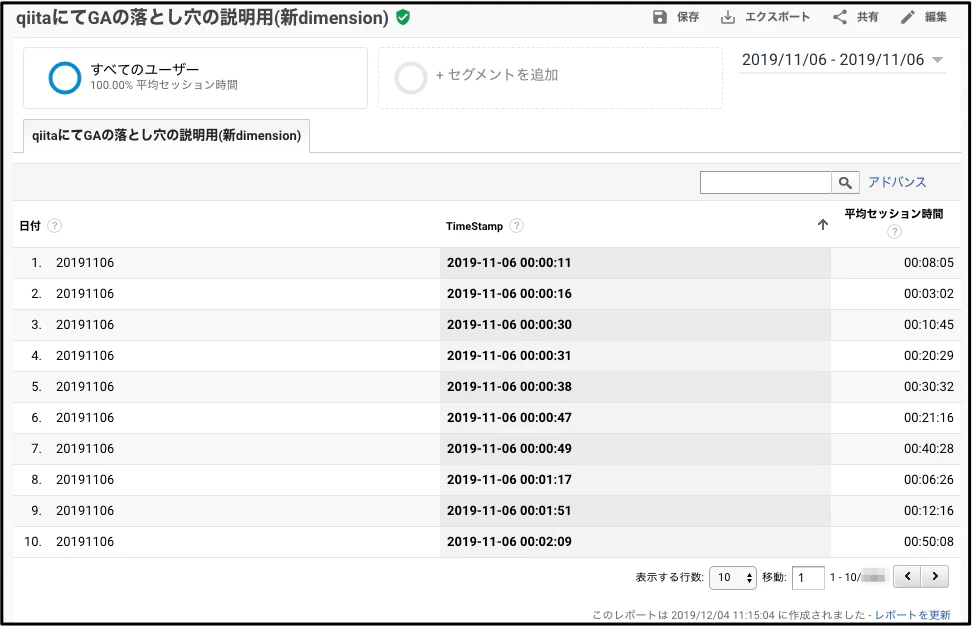The height and width of the screenshot is (626, 972).
Task: Go to previous page arrow
Action: [x=907, y=576]
